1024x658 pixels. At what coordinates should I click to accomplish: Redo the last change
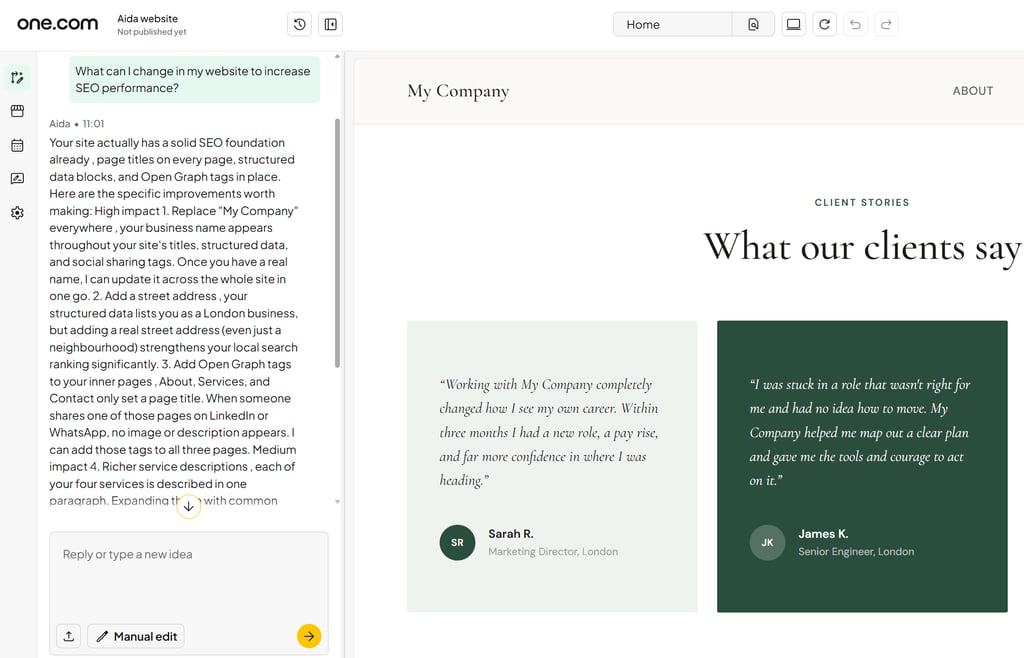coord(886,25)
